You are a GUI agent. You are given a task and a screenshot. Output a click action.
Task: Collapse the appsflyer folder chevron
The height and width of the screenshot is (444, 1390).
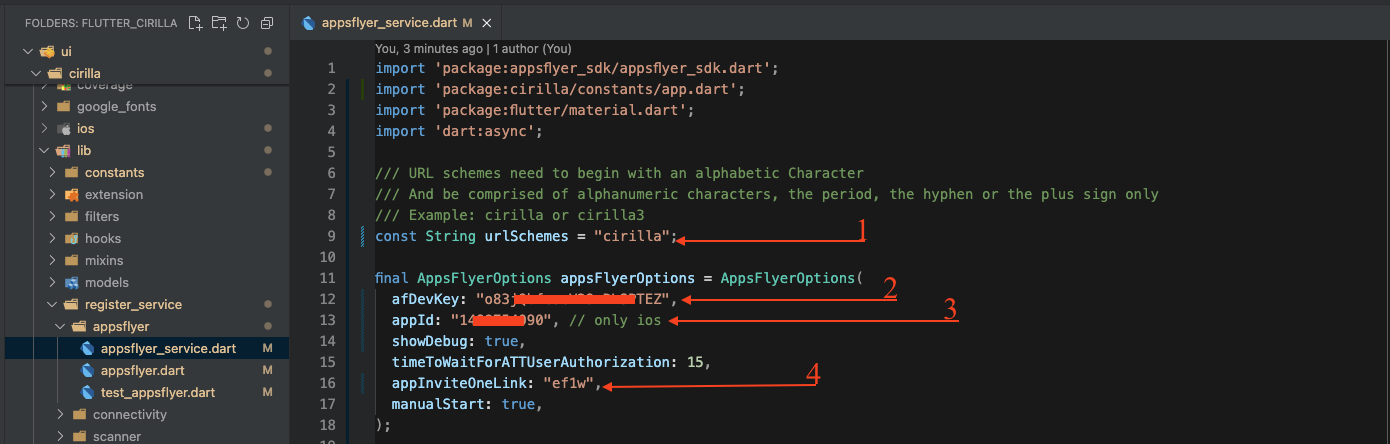point(60,326)
